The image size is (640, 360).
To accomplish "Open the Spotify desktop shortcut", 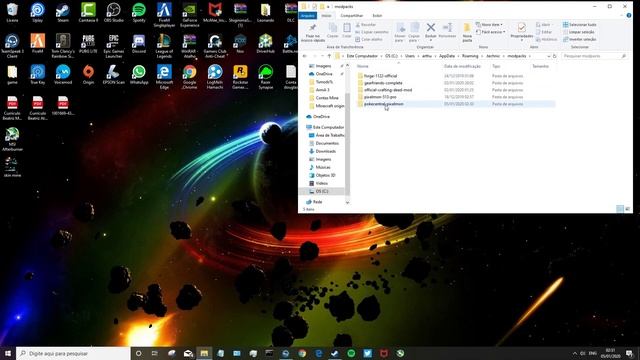I will point(139,13).
